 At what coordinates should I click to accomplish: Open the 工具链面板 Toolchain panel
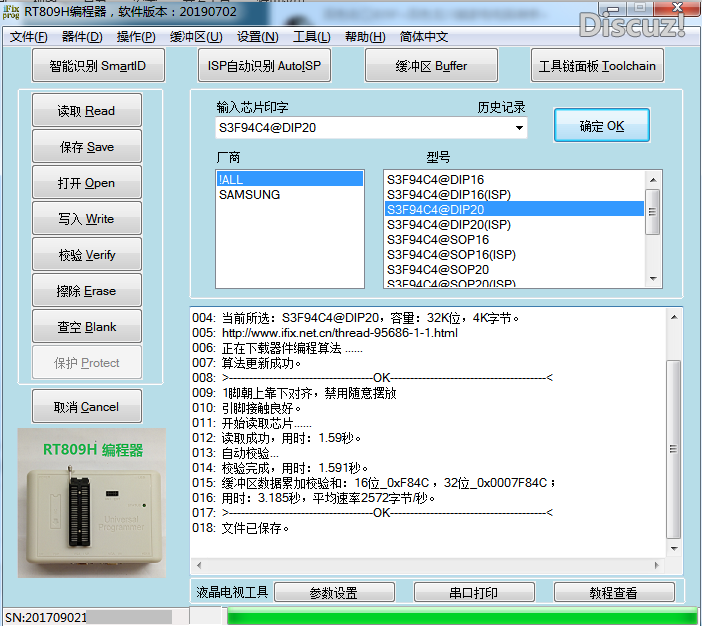pos(597,66)
